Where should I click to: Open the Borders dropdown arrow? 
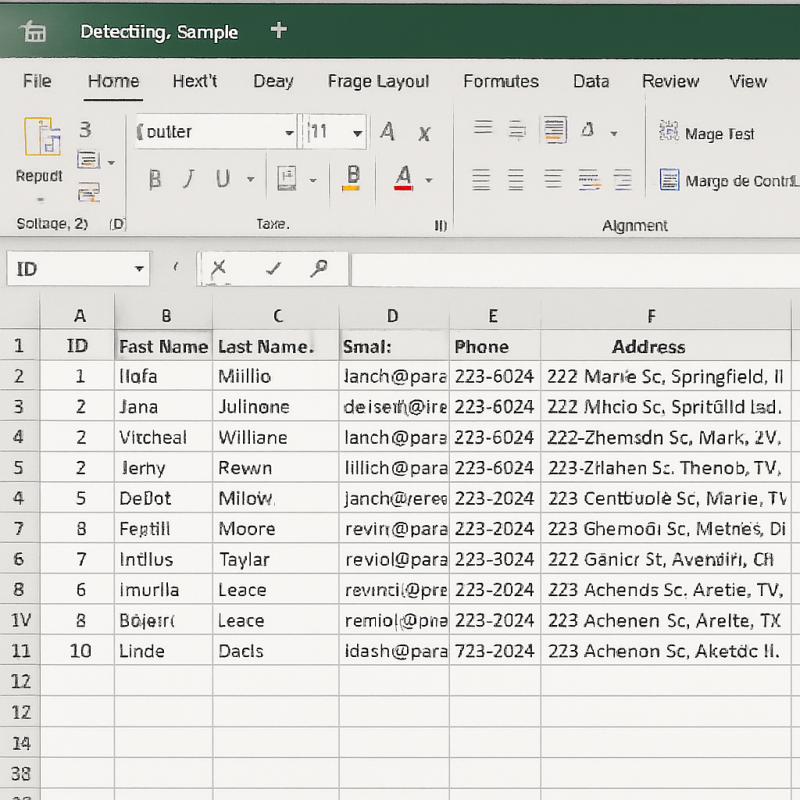pyautogui.click(x=313, y=180)
